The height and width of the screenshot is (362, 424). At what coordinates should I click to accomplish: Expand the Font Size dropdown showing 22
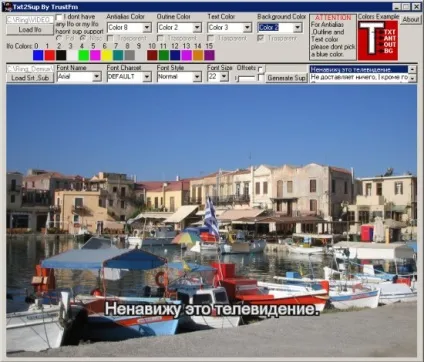pyautogui.click(x=224, y=77)
